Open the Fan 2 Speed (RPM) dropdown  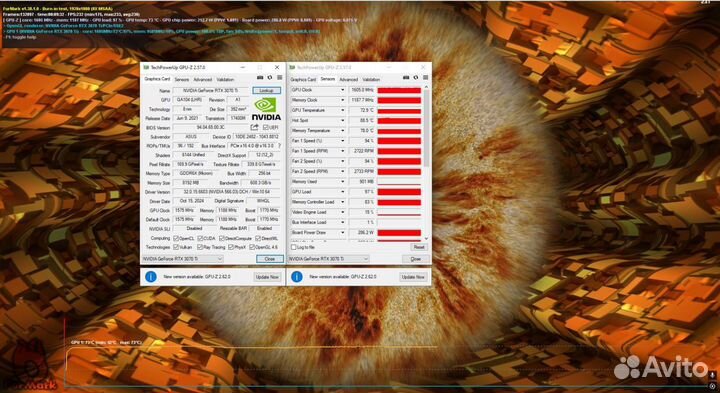(x=342, y=171)
